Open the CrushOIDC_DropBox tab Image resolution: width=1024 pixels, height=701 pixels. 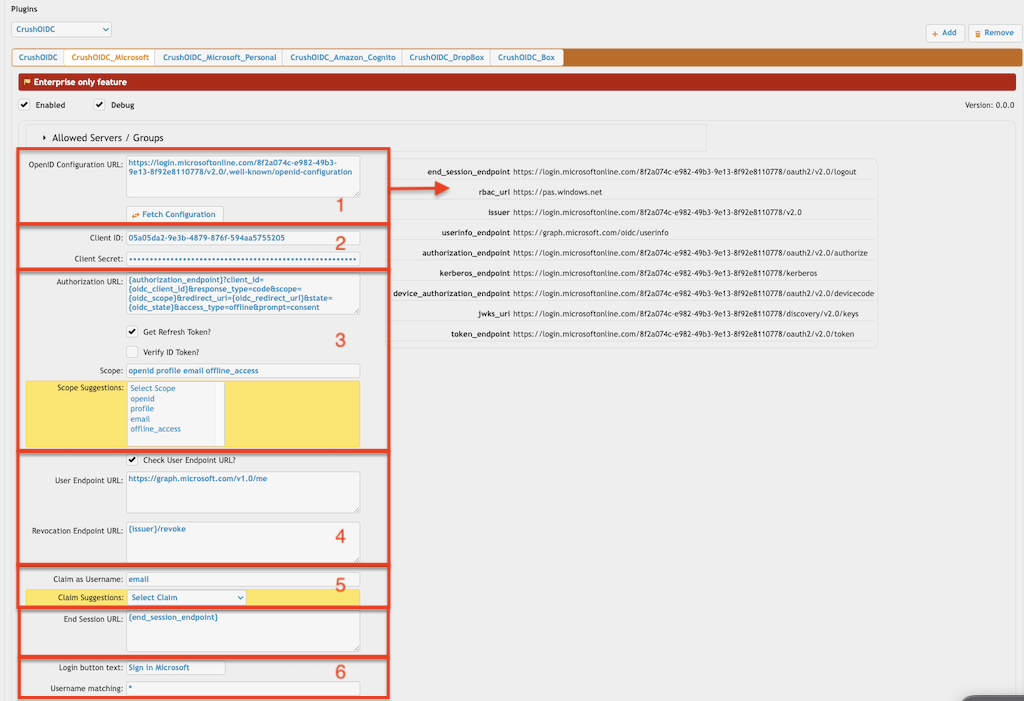(447, 57)
